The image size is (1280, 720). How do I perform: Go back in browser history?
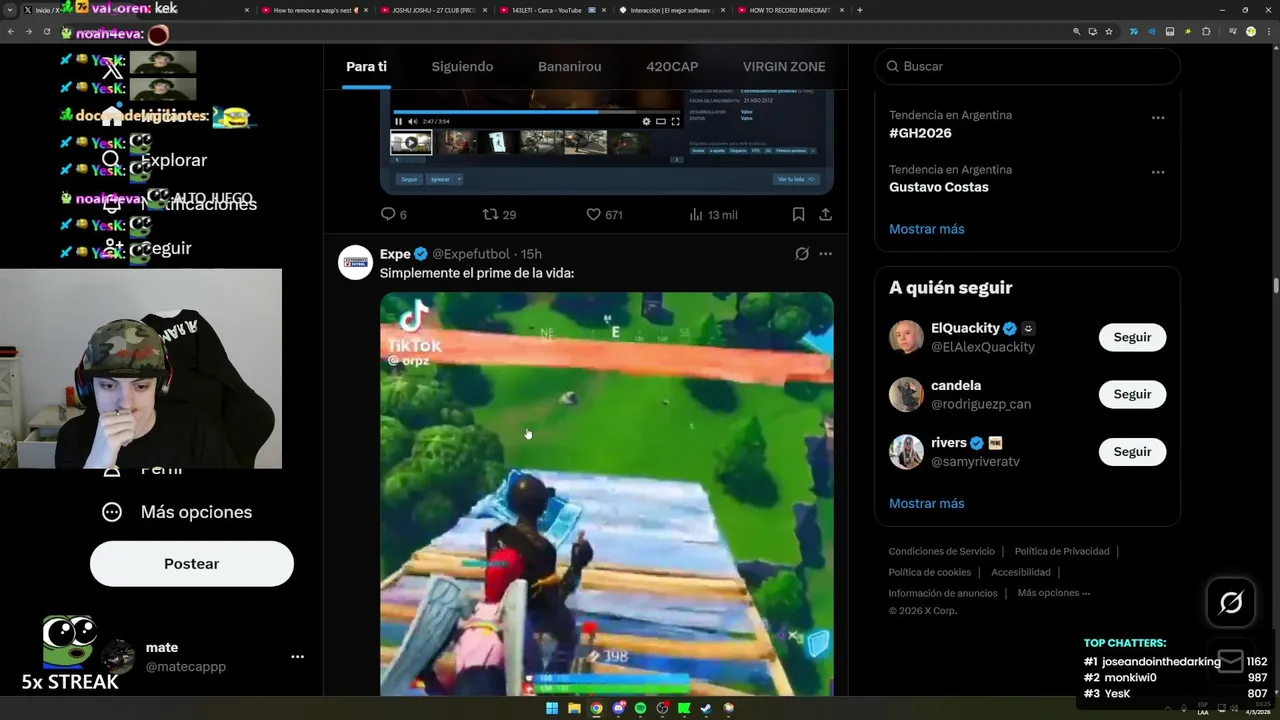11,31
